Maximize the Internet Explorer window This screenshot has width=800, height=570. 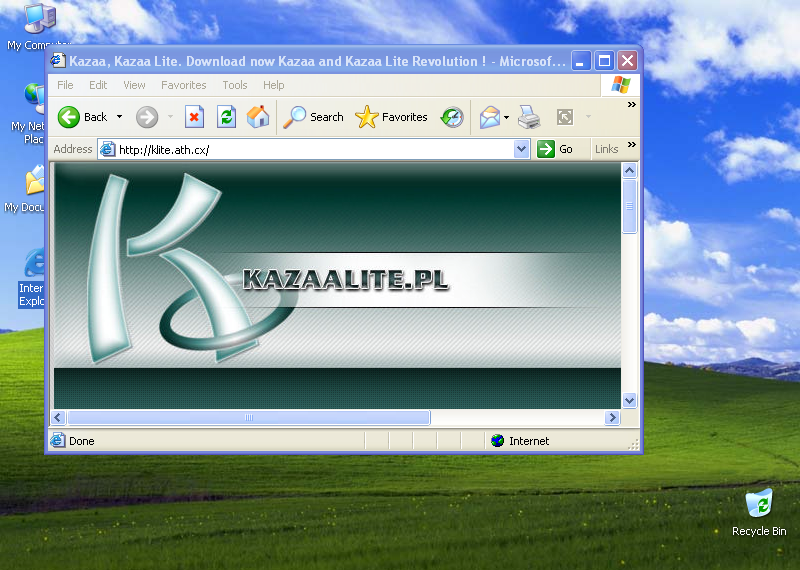604,61
